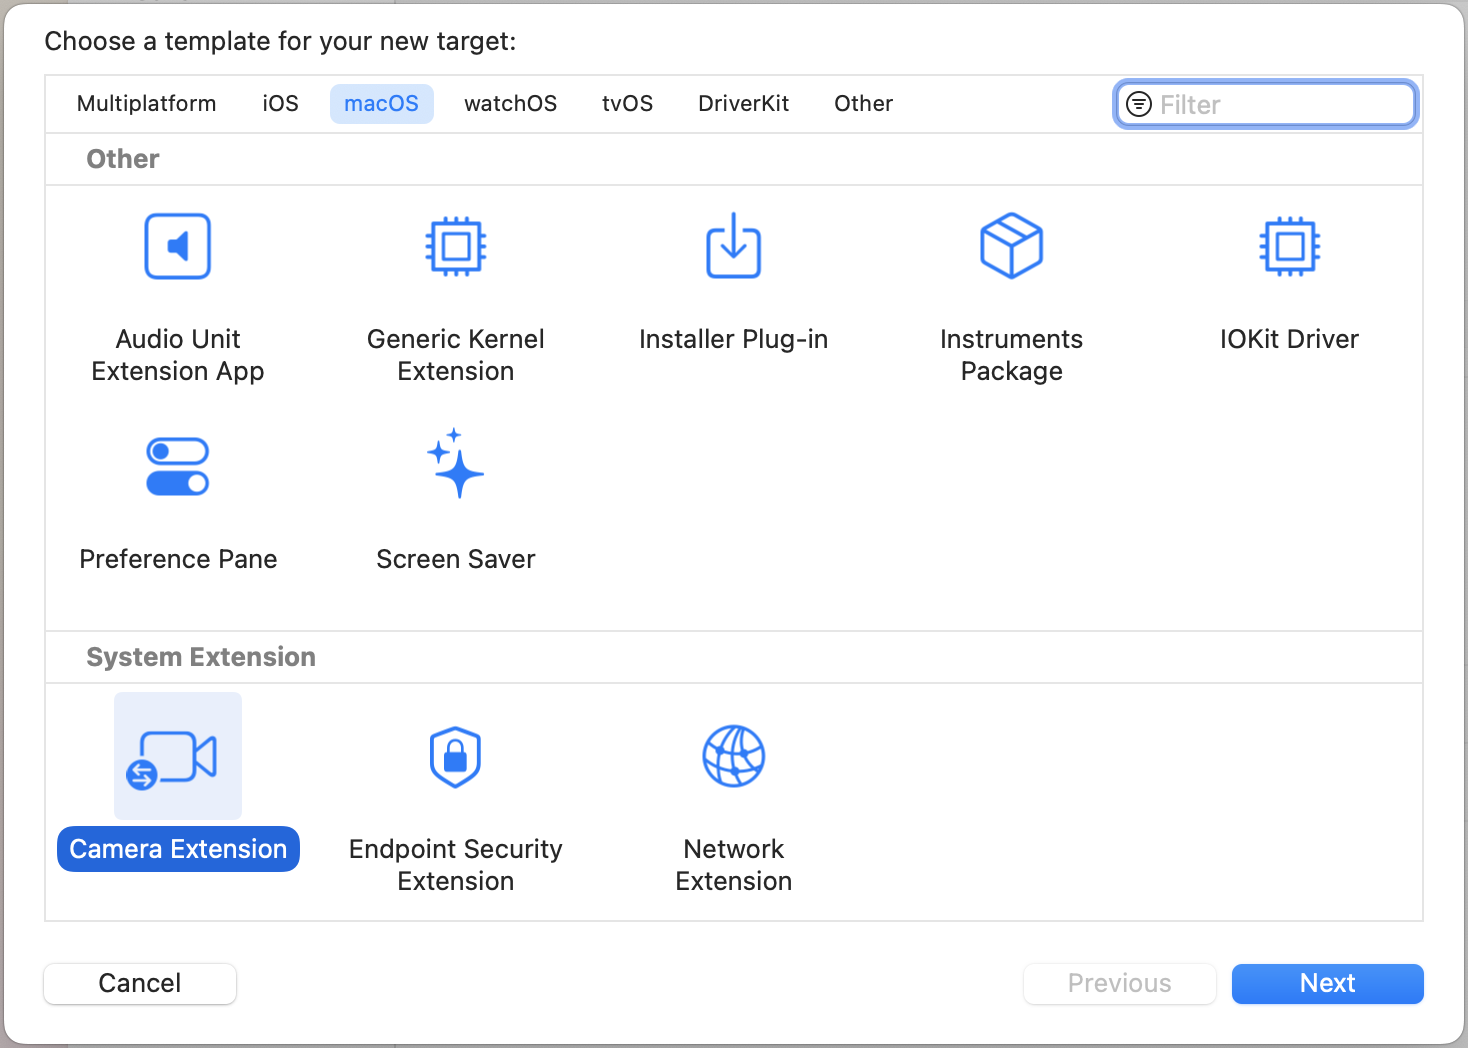
Task: Choose the Network Extension globe icon
Action: click(x=734, y=756)
